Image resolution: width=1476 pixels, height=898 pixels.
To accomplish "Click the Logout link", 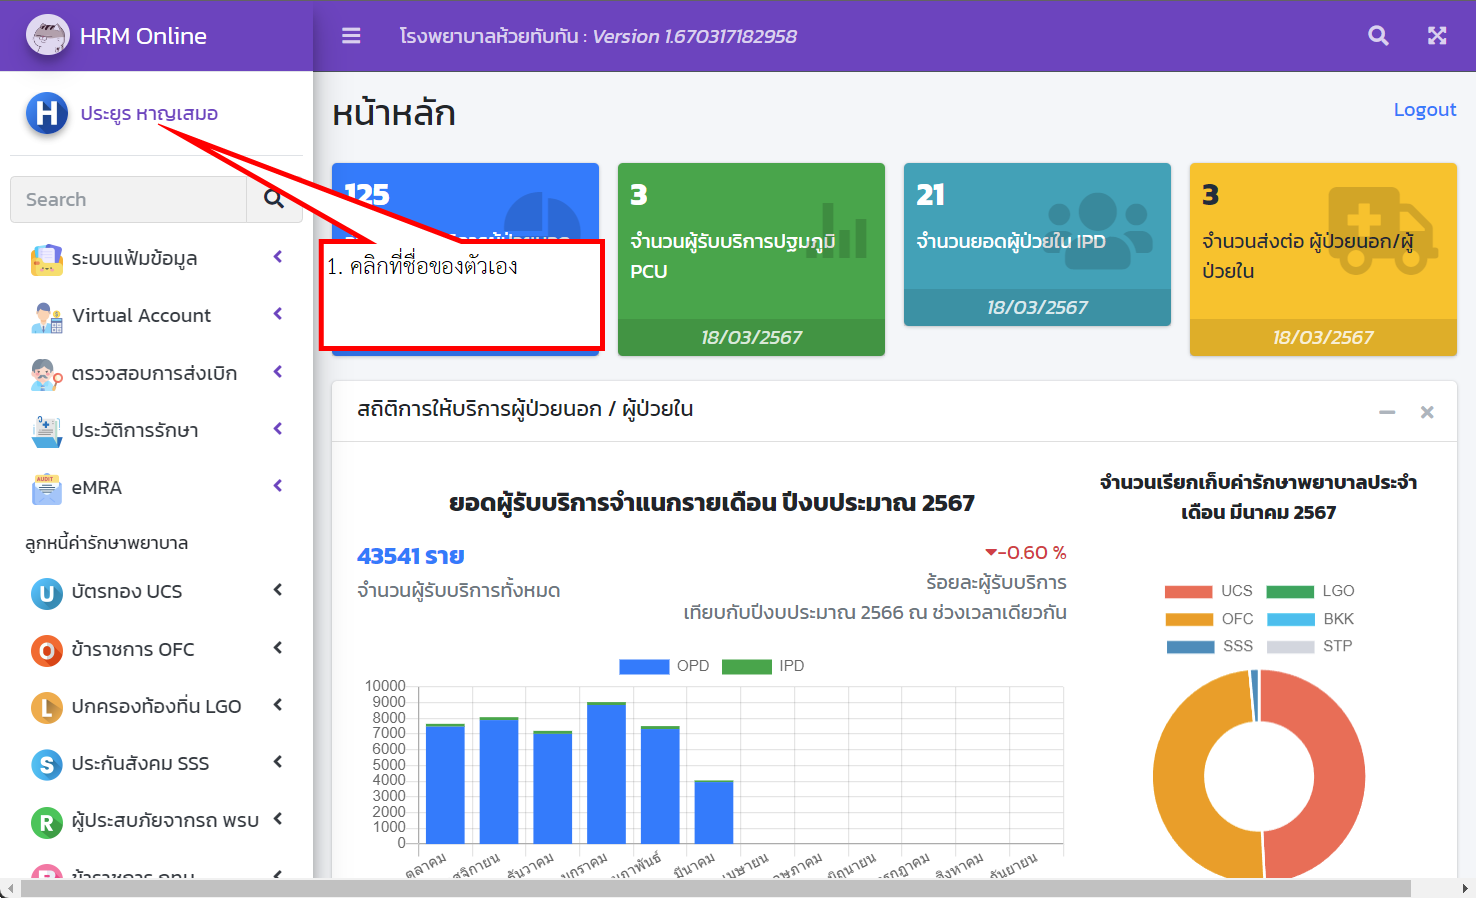I will (x=1424, y=109).
